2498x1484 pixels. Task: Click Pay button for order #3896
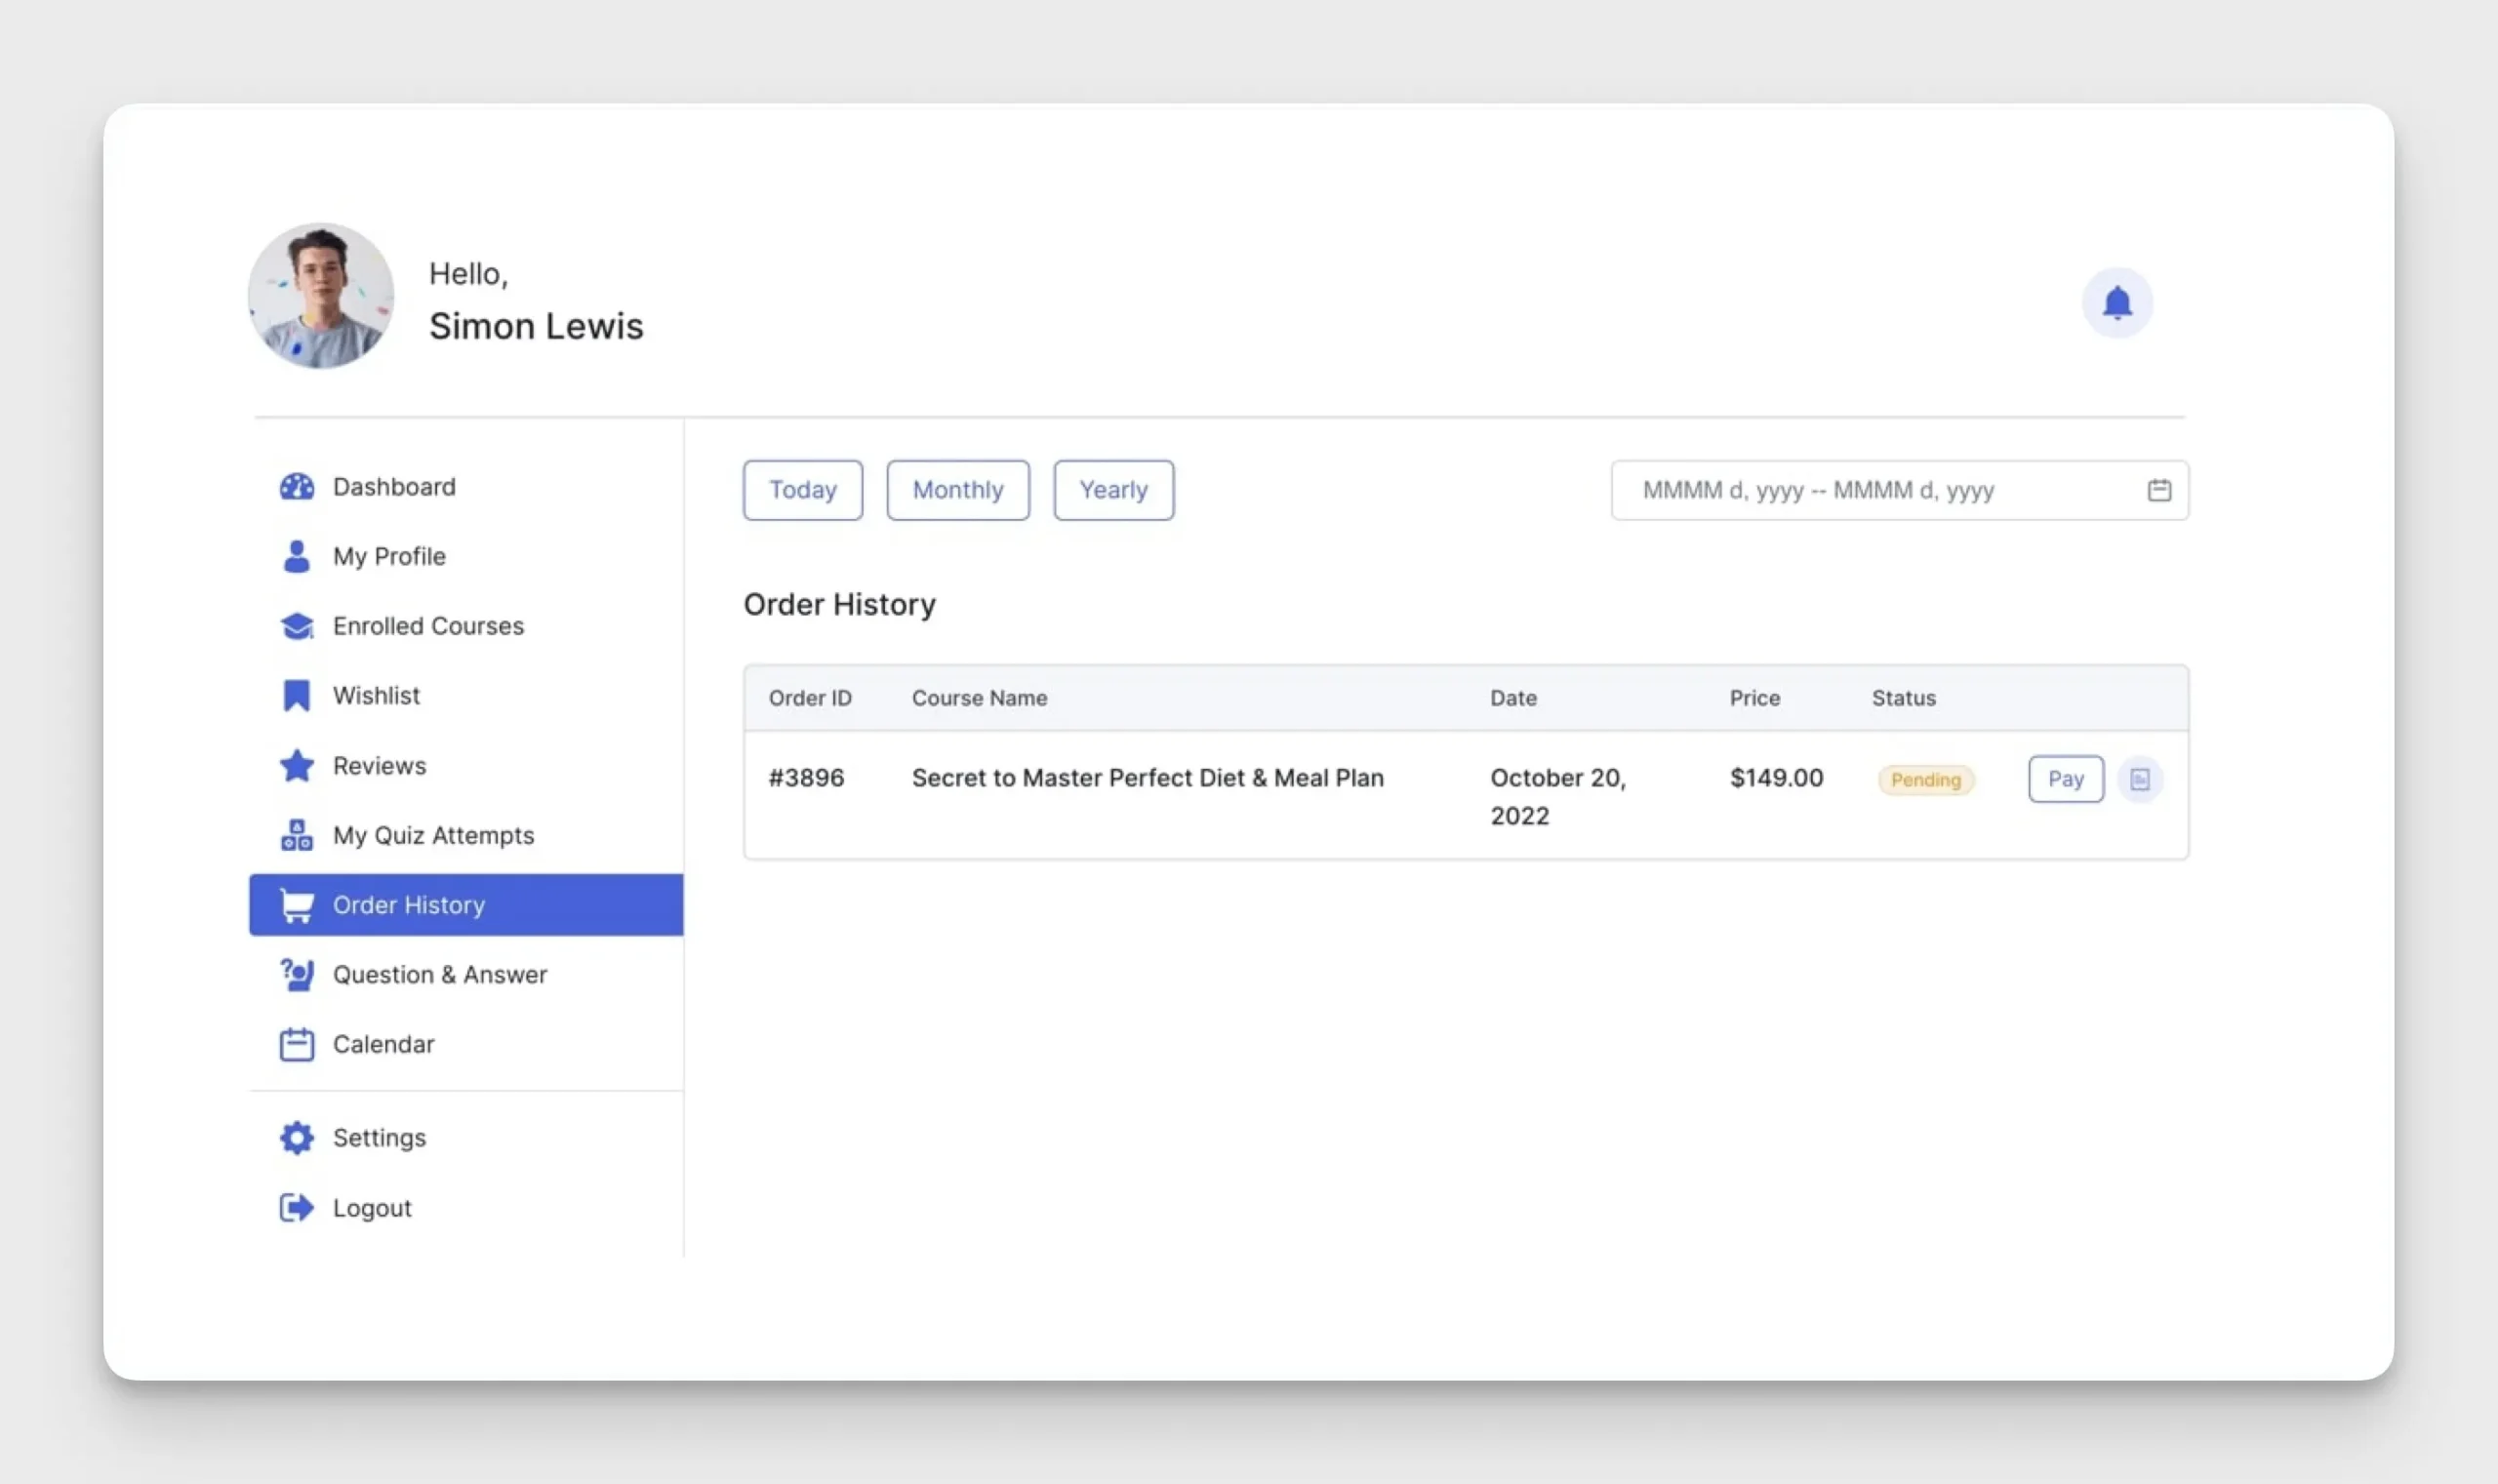[2066, 779]
